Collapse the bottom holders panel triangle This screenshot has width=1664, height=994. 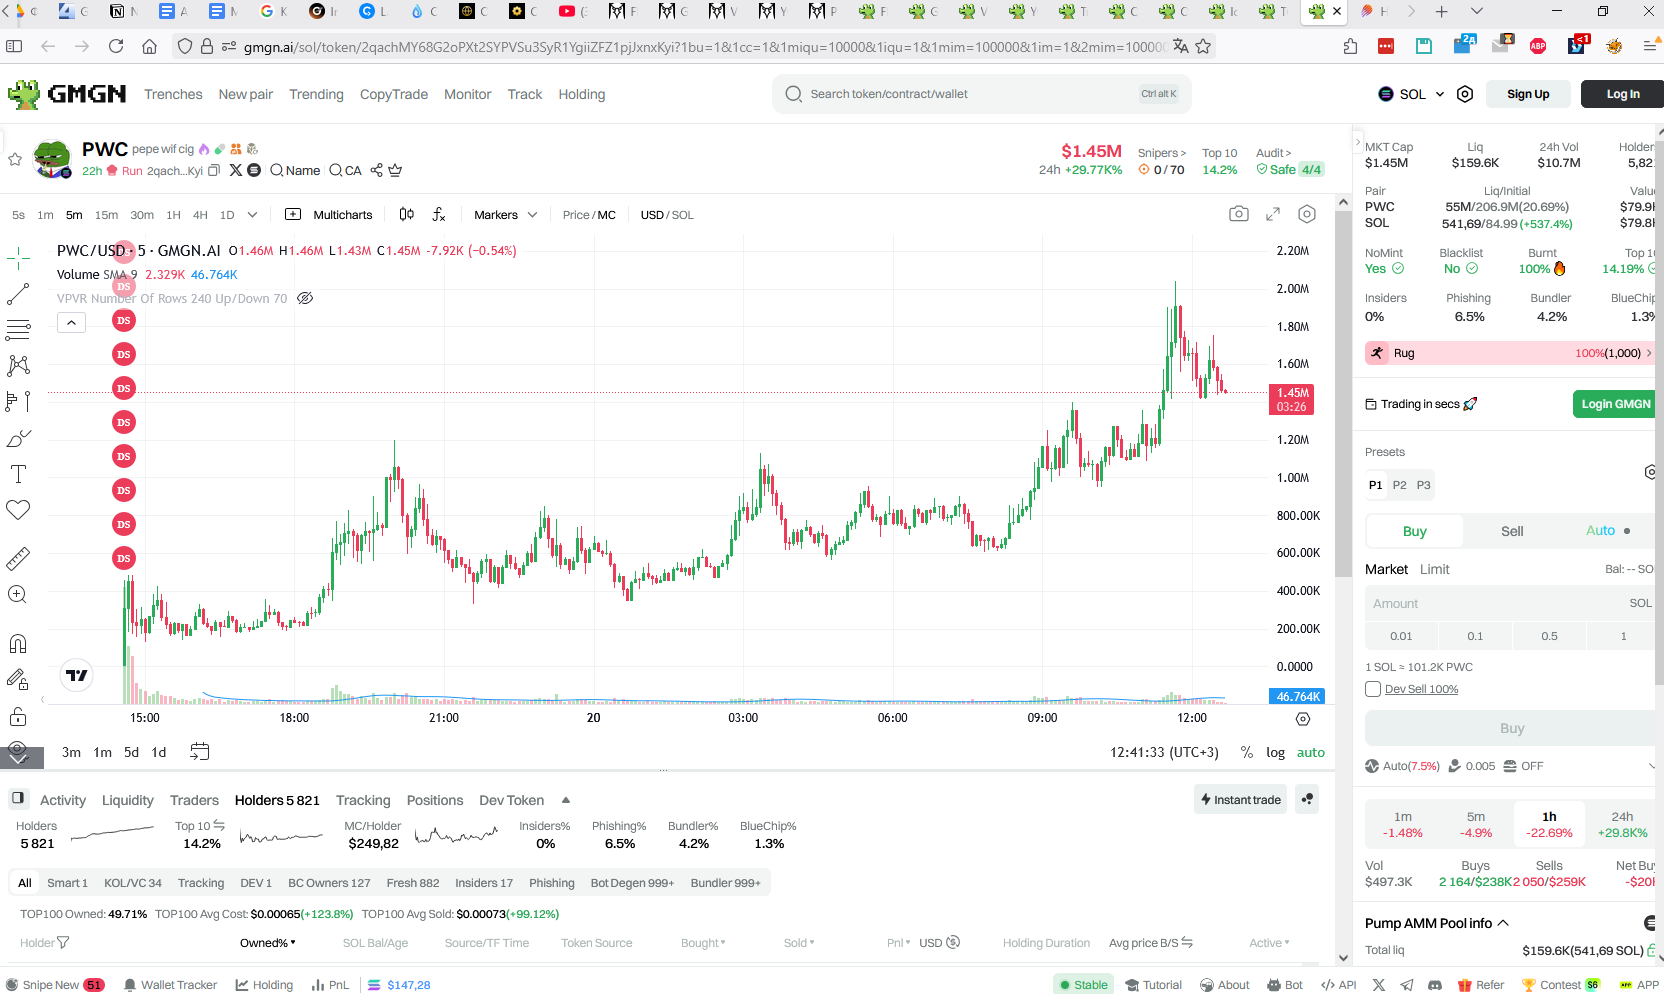(x=566, y=800)
